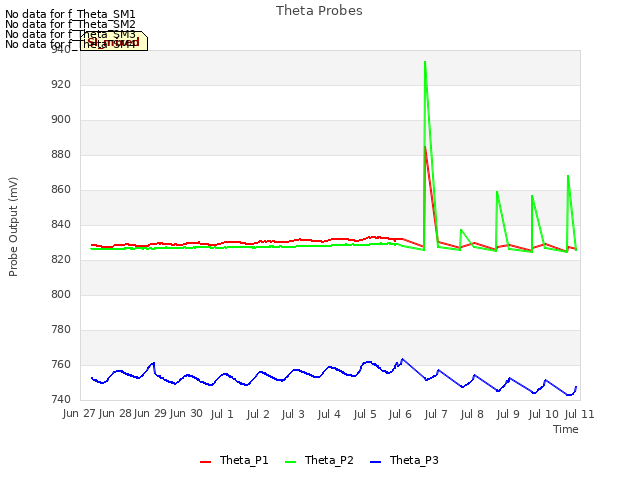The image size is (640, 480).
Task: Toggle the Theta_P3 series via its legend label
Action: tap(414, 460)
